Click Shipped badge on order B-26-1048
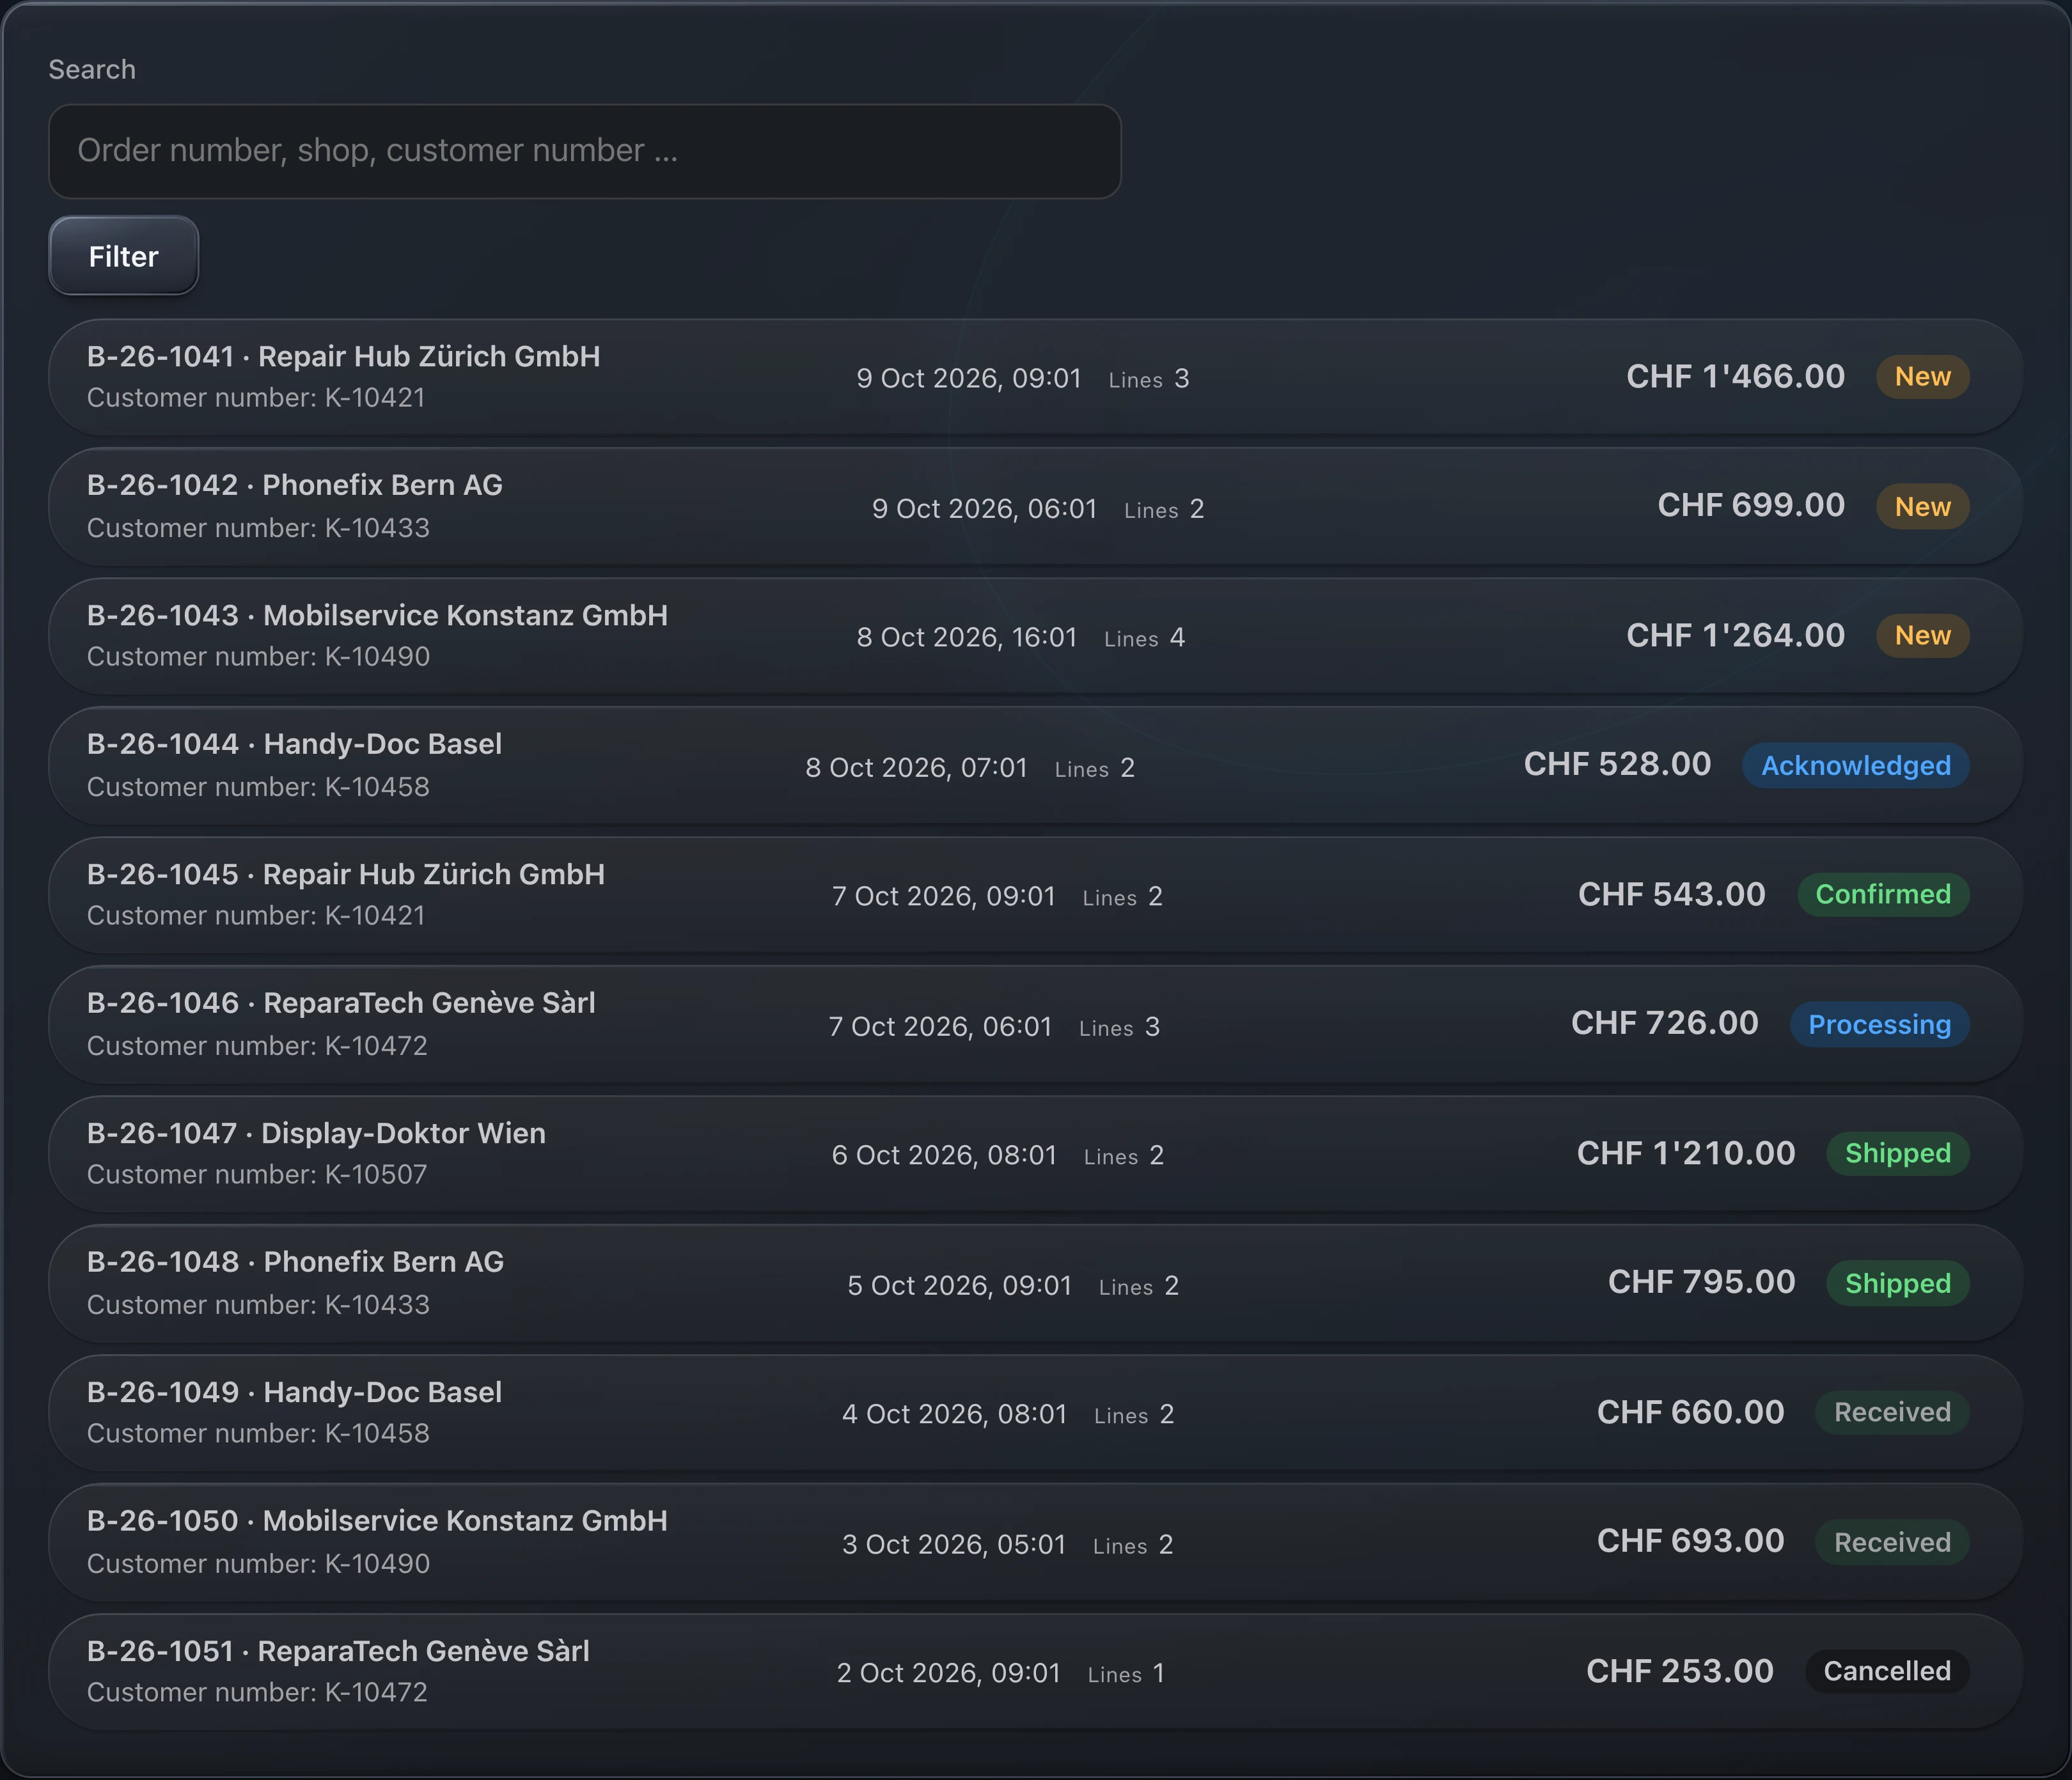The image size is (2072, 1780). (x=1897, y=1283)
